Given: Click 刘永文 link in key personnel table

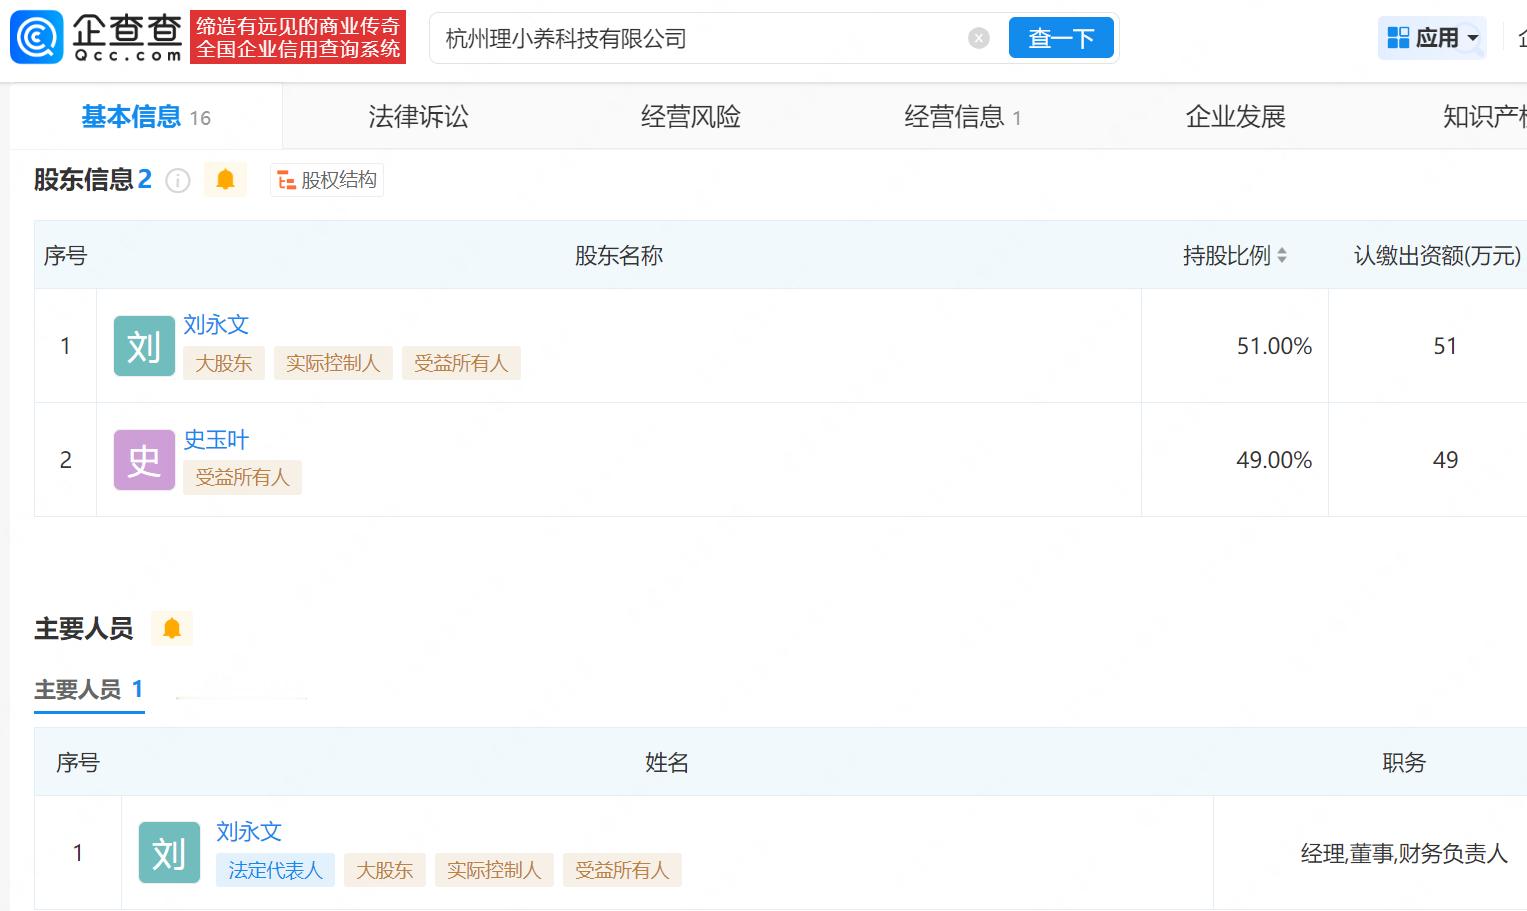Looking at the screenshot, I should coord(249,832).
